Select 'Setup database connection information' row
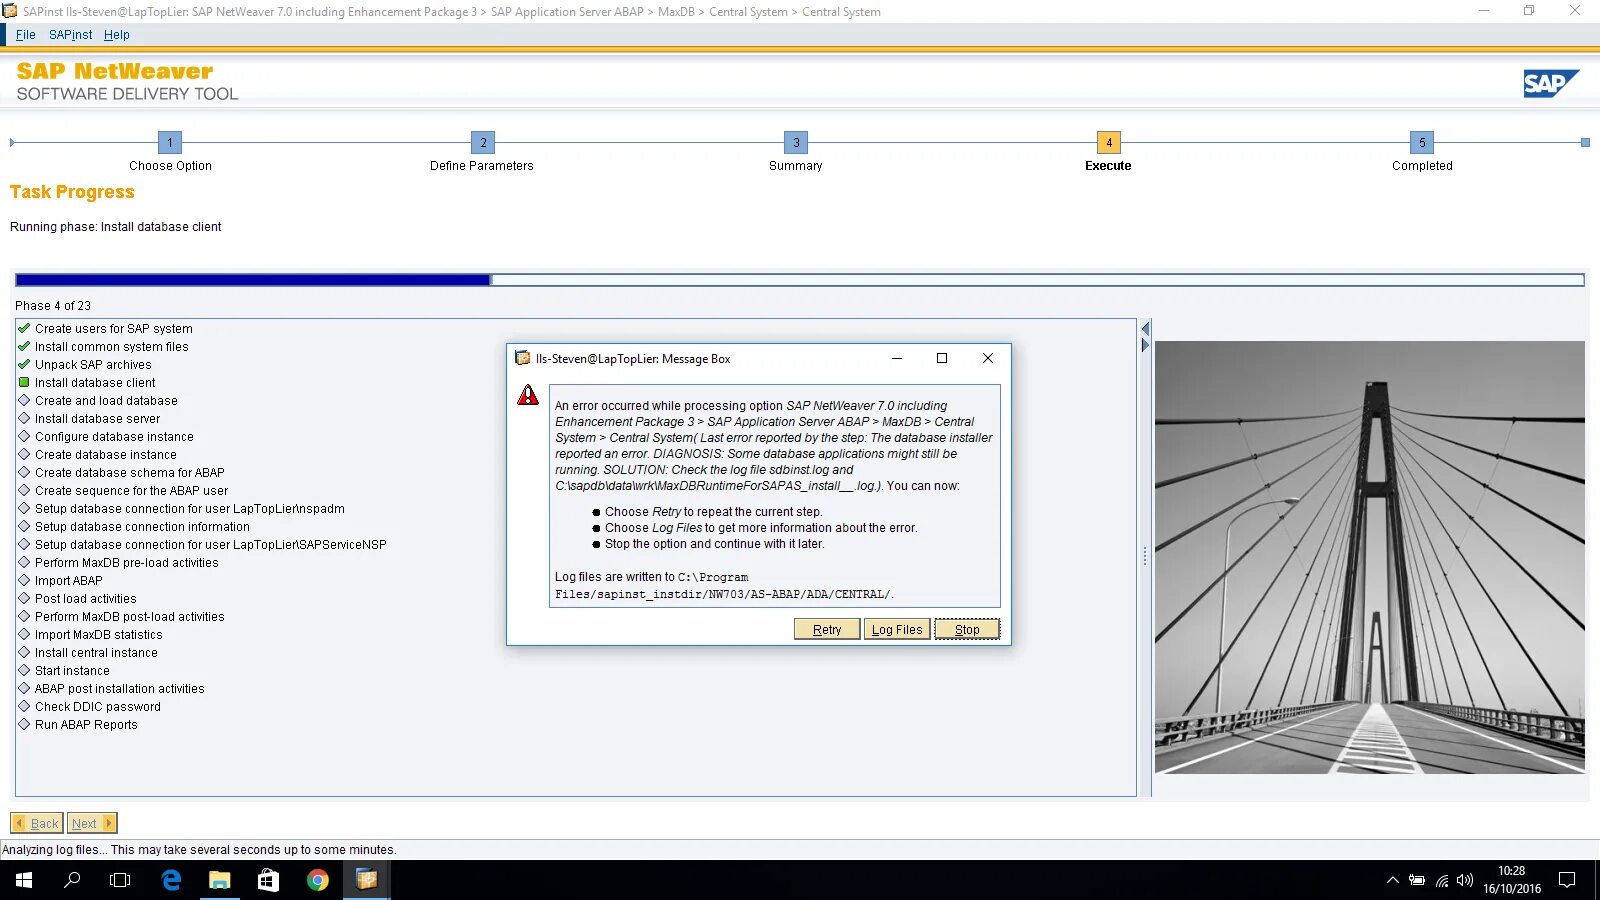This screenshot has width=1600, height=900. point(142,527)
